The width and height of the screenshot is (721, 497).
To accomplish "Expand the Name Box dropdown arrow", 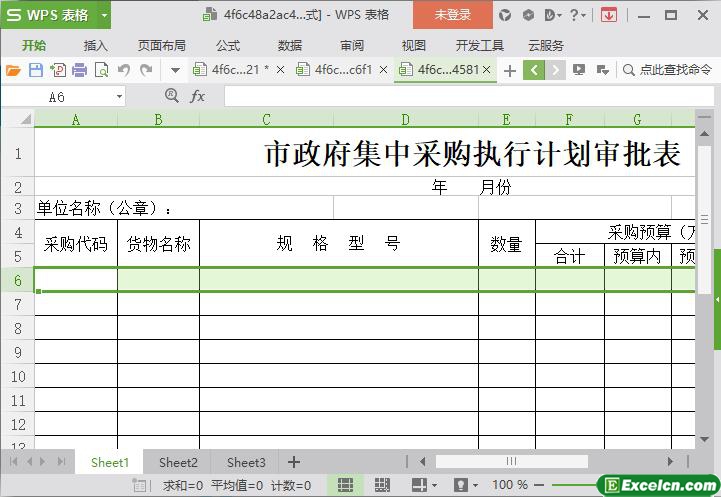I will click(x=119, y=97).
